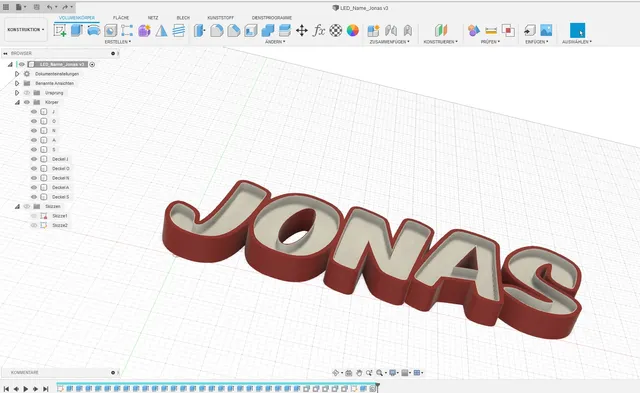Select the Offset Face tool

(284, 31)
